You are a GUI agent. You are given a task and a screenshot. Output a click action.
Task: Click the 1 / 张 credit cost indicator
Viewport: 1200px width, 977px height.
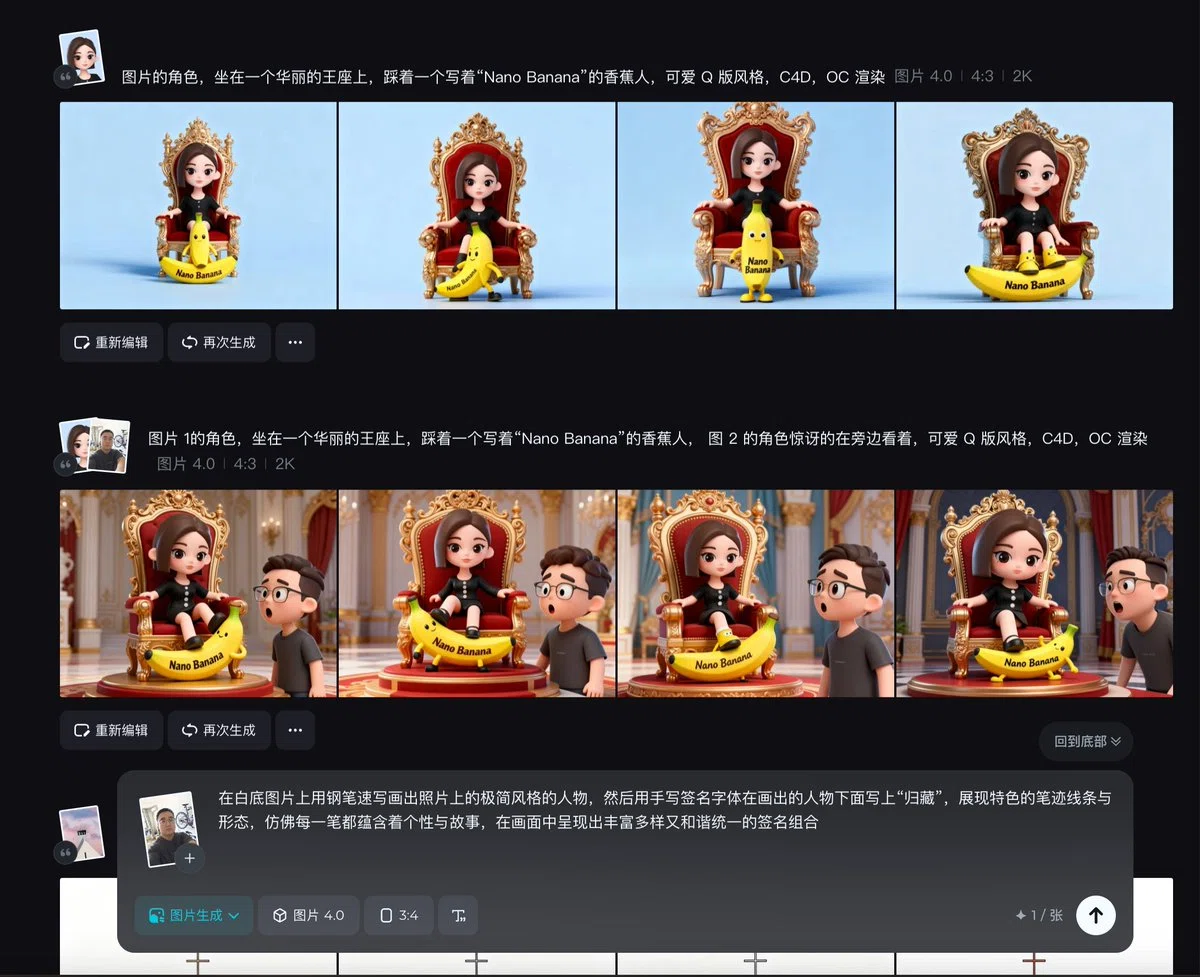point(1039,915)
